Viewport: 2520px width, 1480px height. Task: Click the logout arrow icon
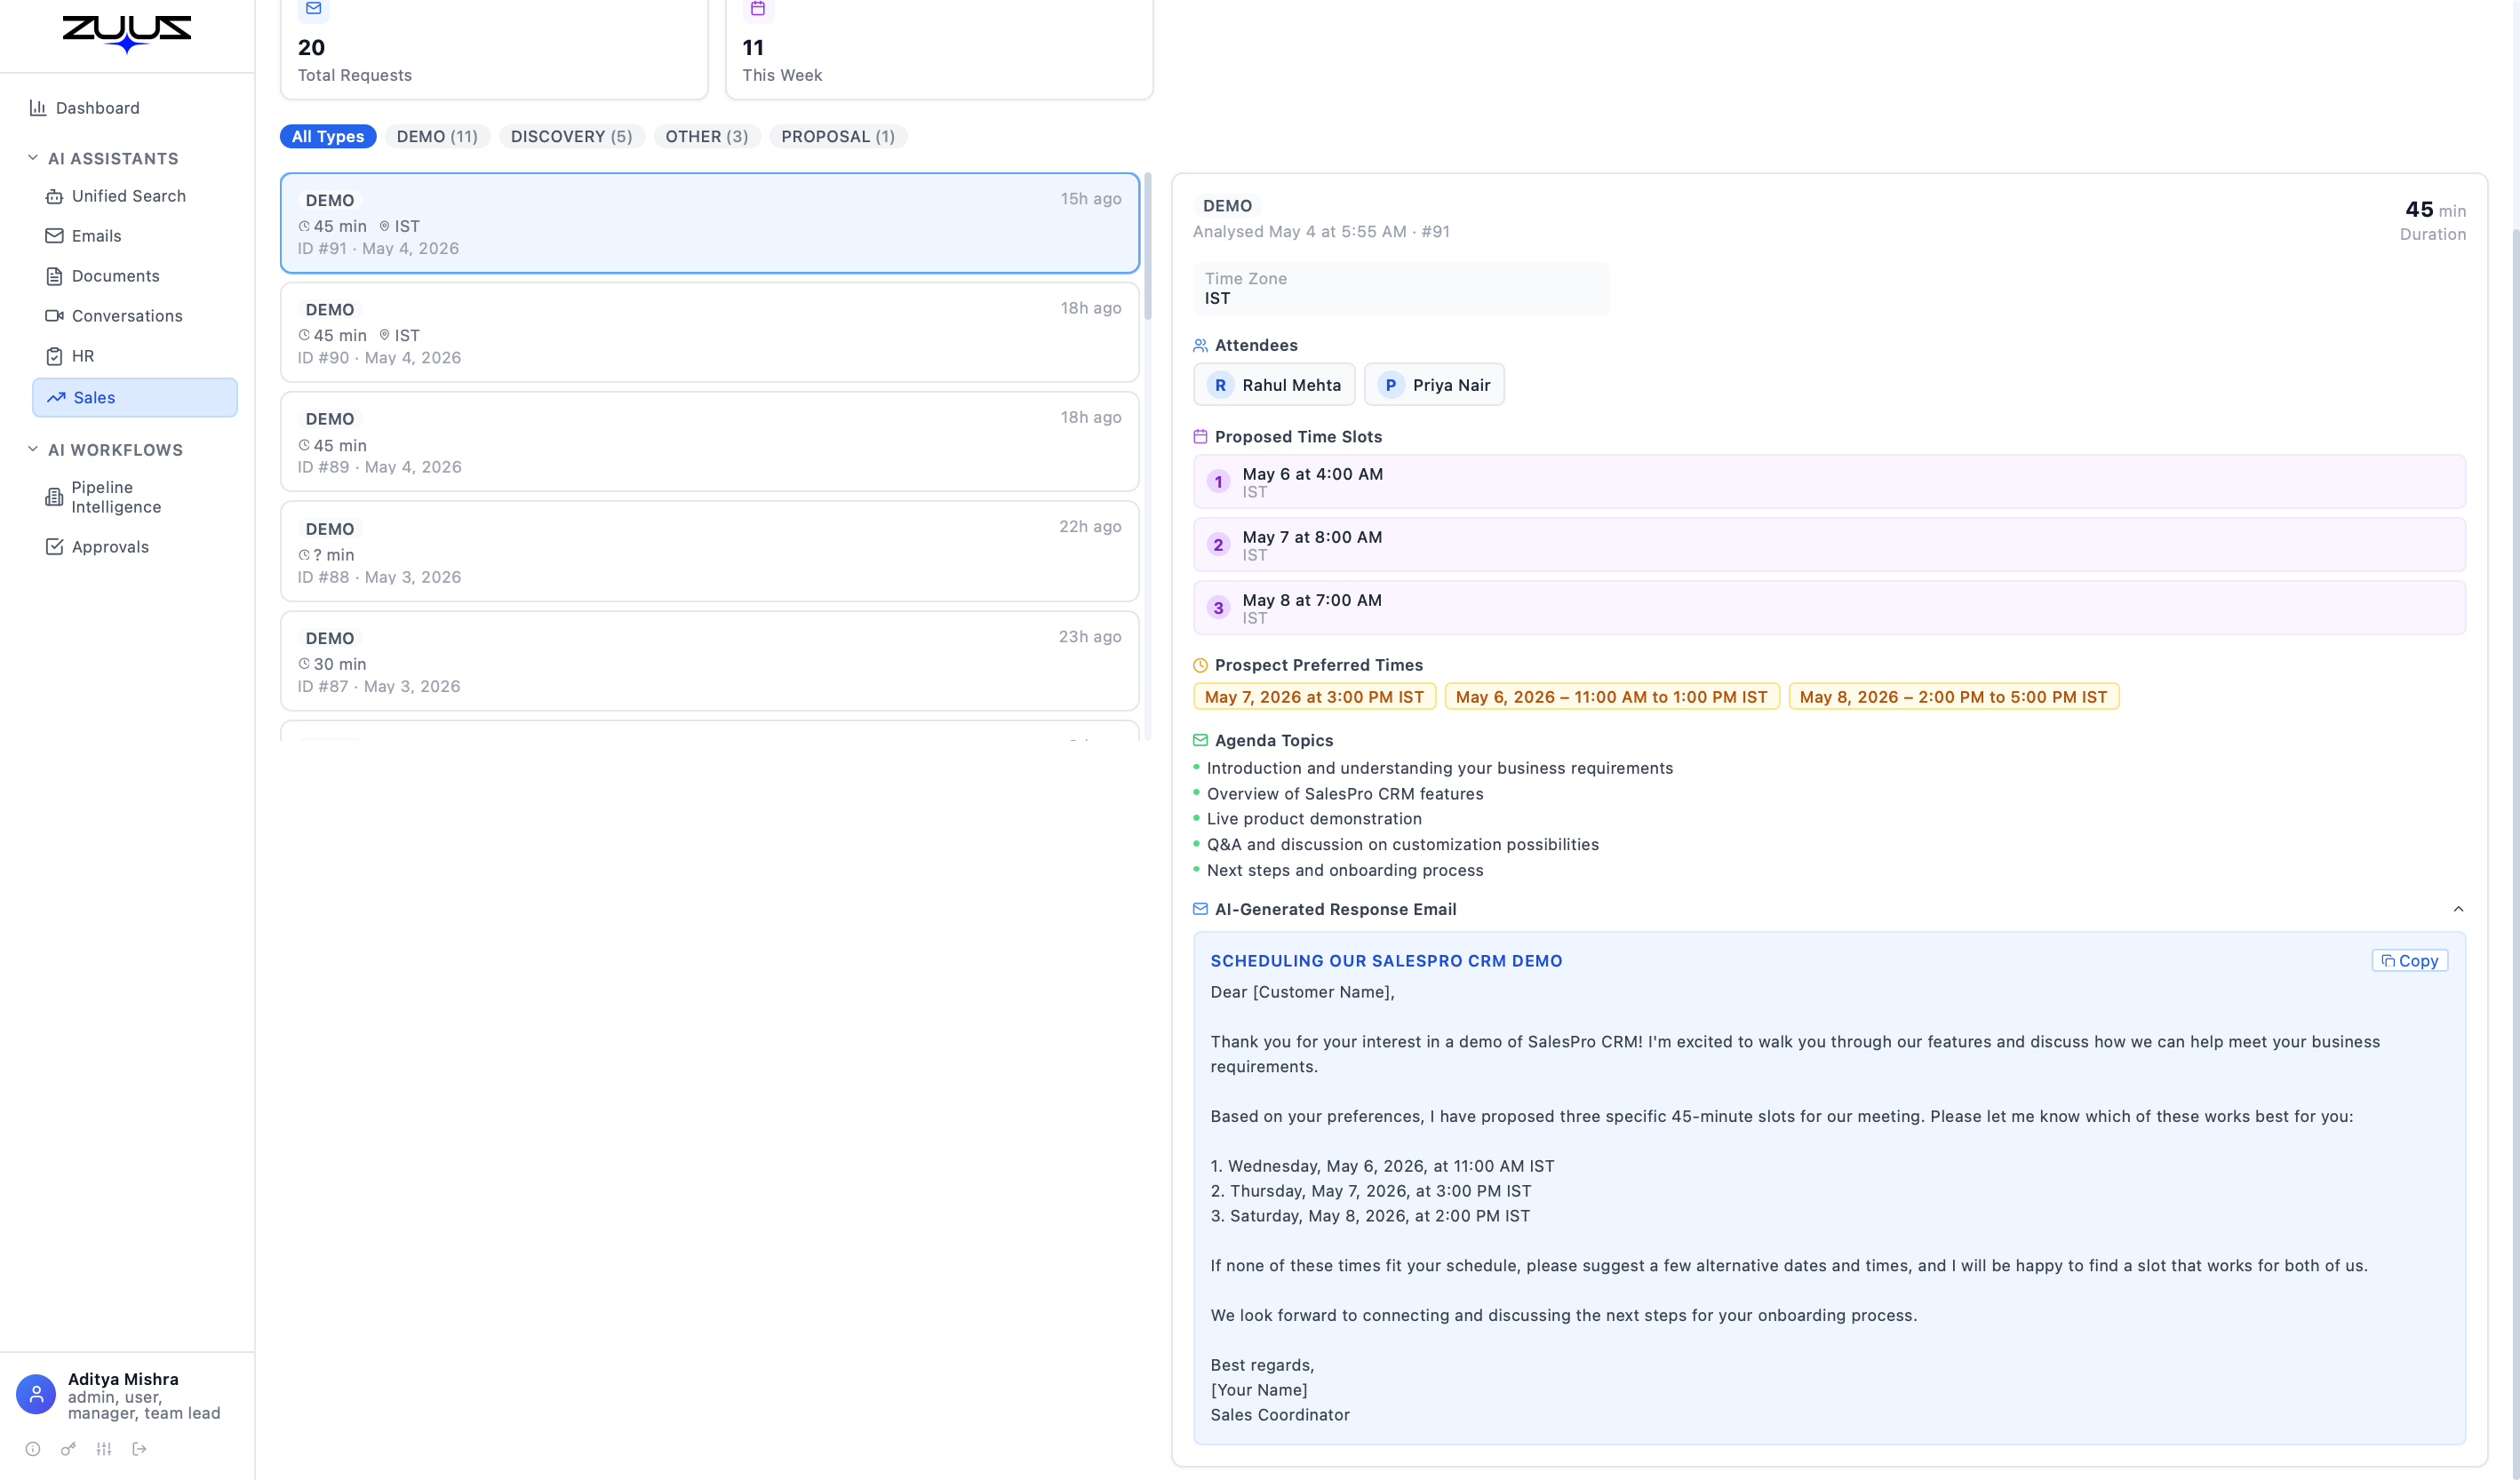pyautogui.click(x=139, y=1449)
